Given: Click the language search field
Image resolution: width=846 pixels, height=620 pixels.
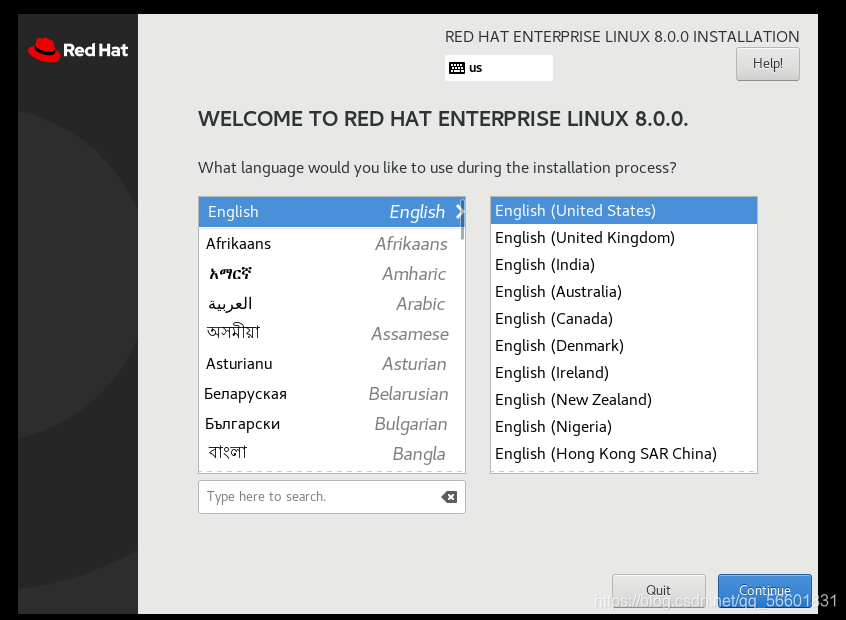Looking at the screenshot, I should point(331,497).
